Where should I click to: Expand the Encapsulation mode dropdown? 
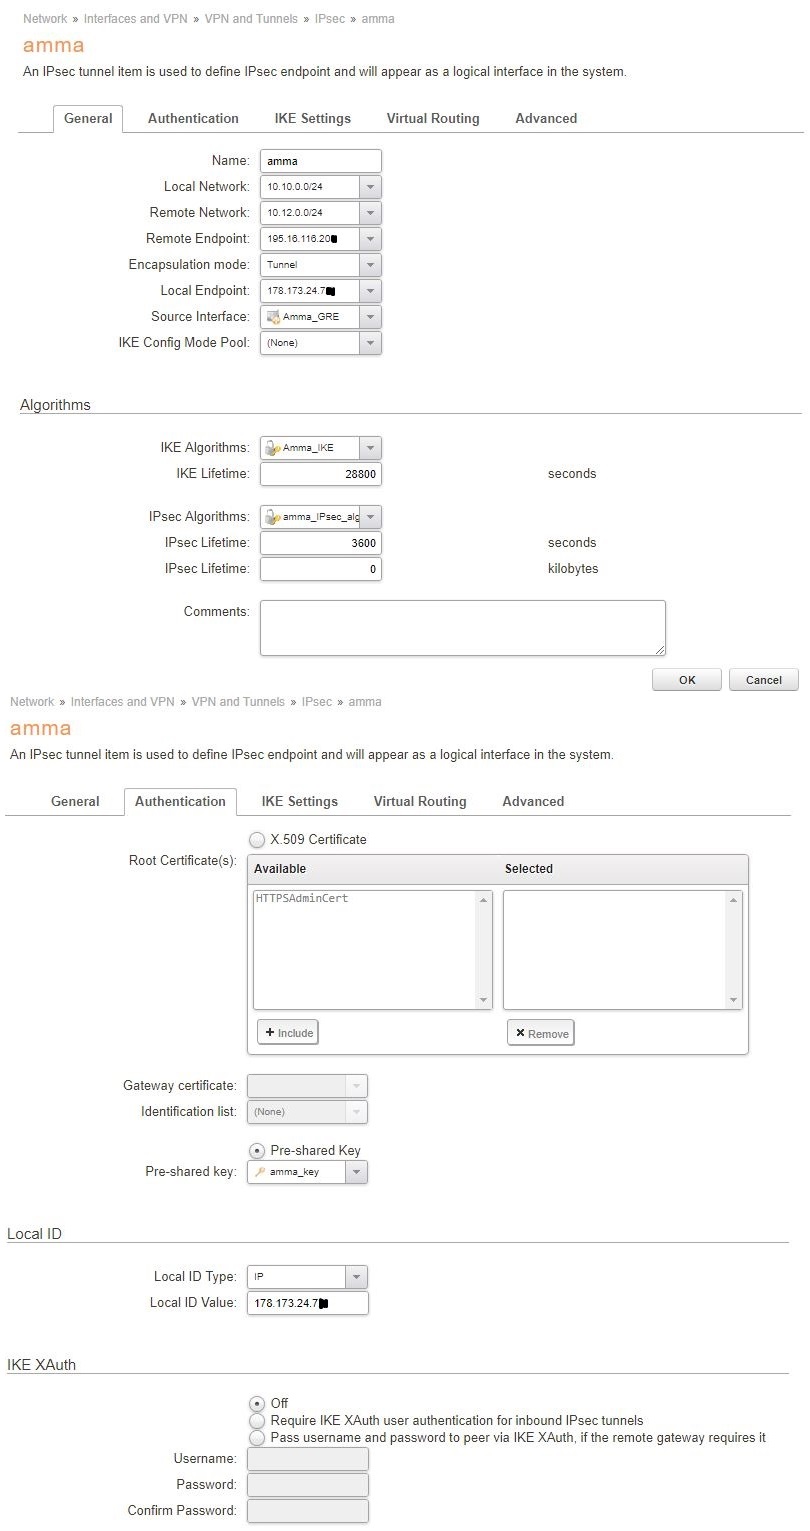pos(370,265)
